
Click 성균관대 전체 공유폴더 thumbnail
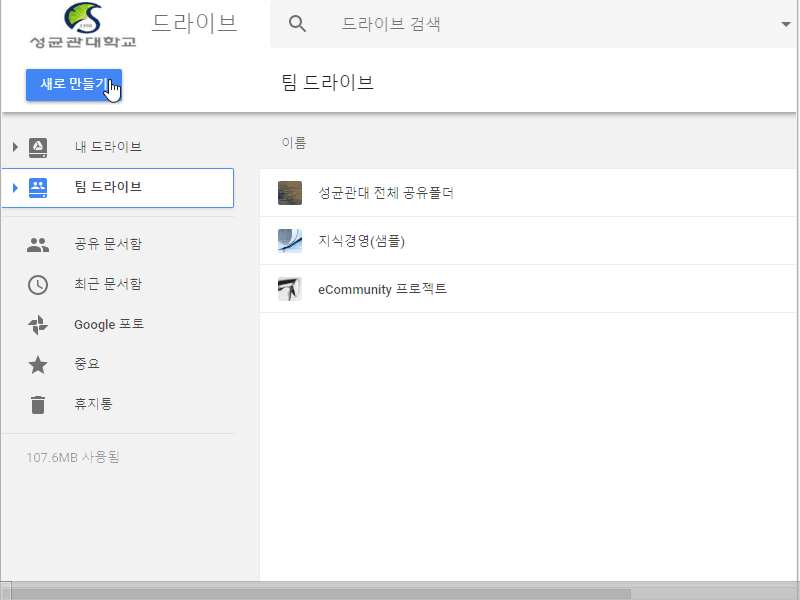click(x=290, y=193)
